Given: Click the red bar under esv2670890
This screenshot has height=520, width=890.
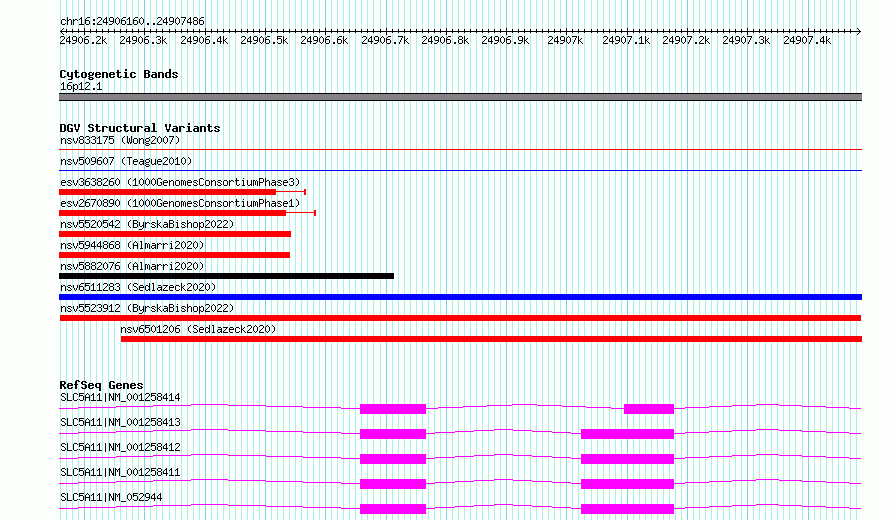Looking at the screenshot, I should point(173,213).
